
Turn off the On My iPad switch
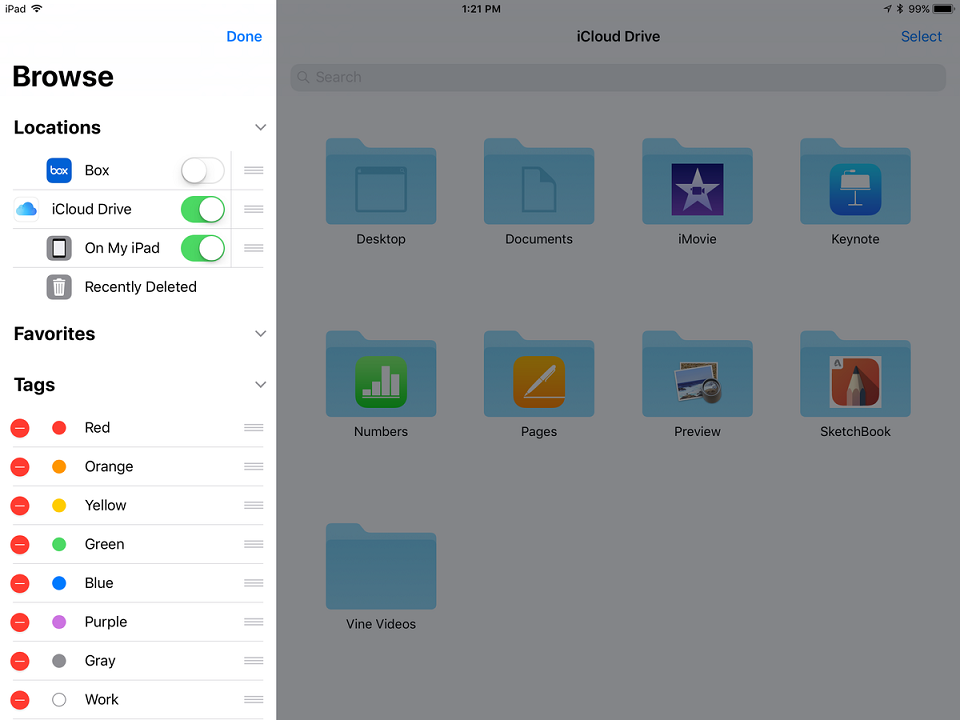203,248
